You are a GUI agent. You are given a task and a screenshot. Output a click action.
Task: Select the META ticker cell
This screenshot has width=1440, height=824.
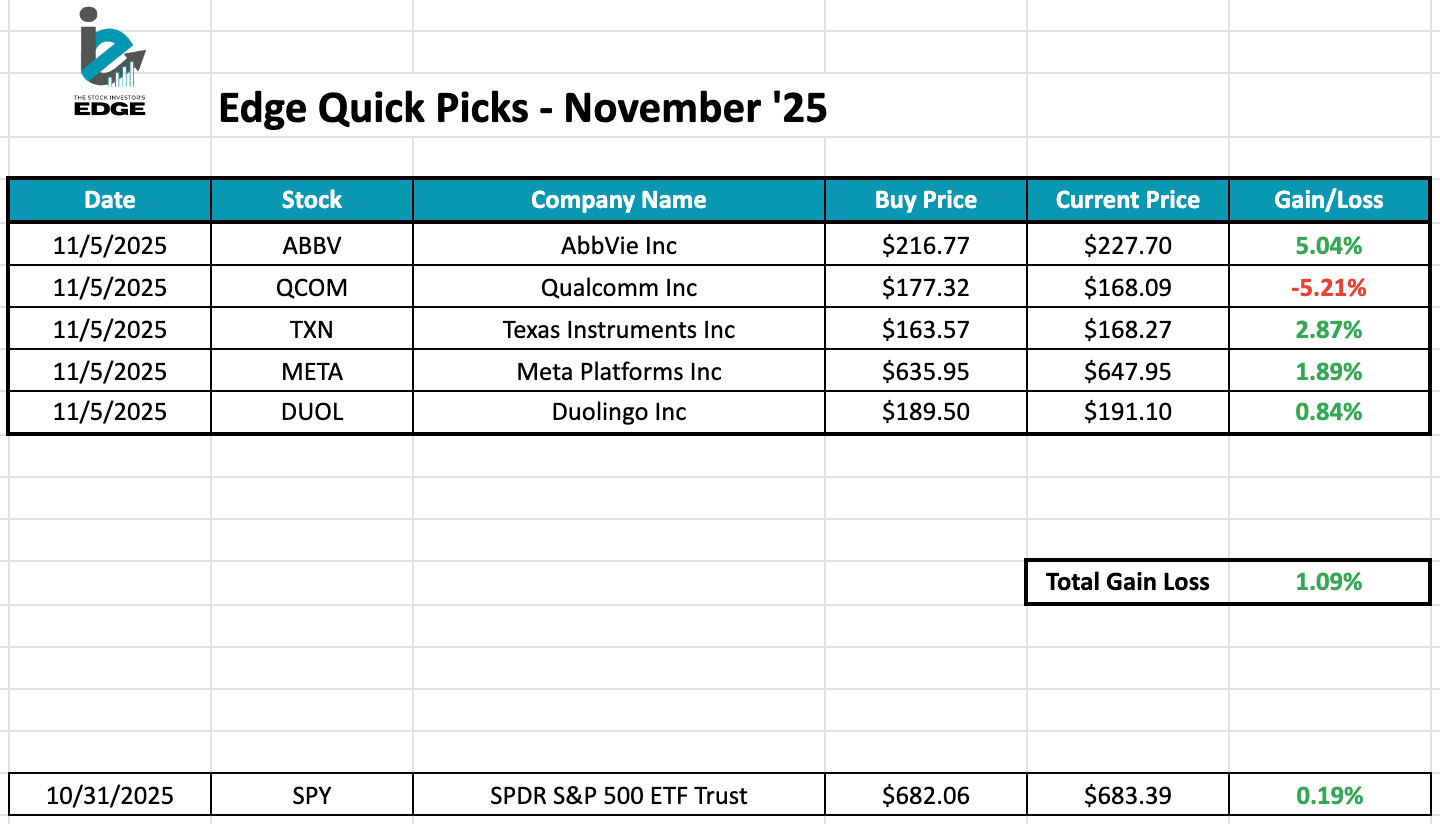(x=312, y=372)
